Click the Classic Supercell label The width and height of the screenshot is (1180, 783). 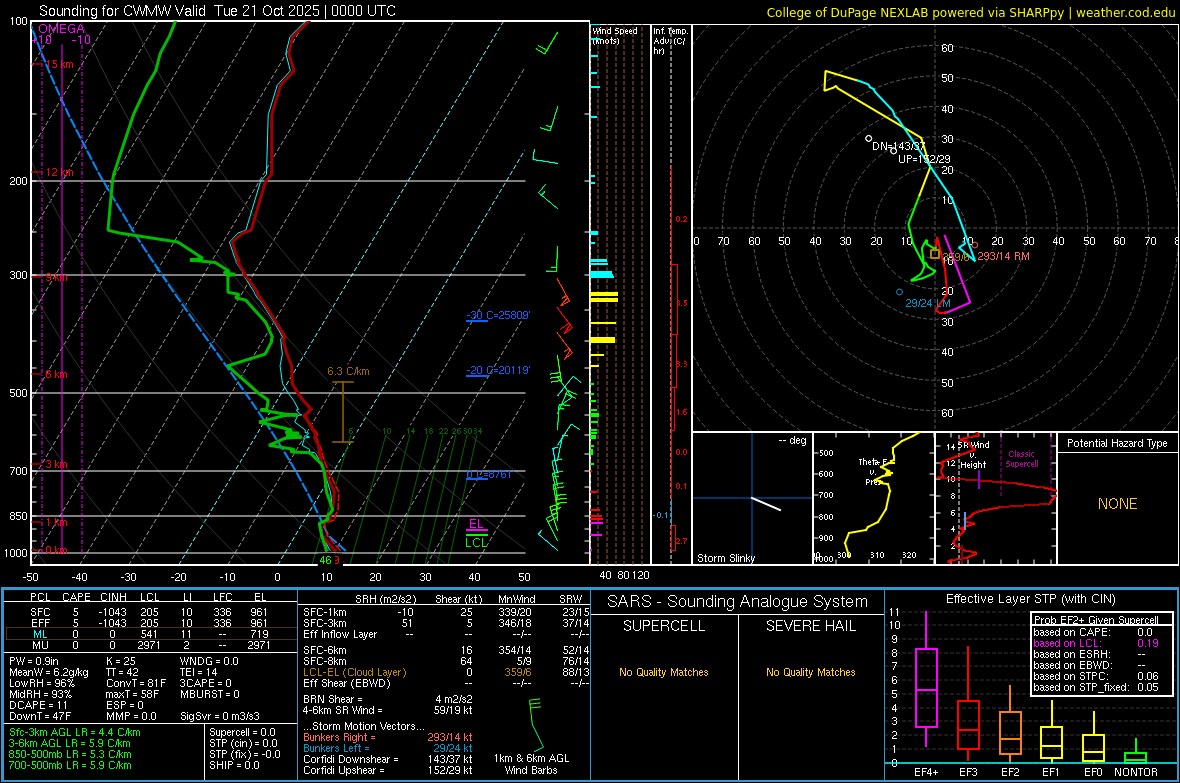pyautogui.click(x=1021, y=459)
